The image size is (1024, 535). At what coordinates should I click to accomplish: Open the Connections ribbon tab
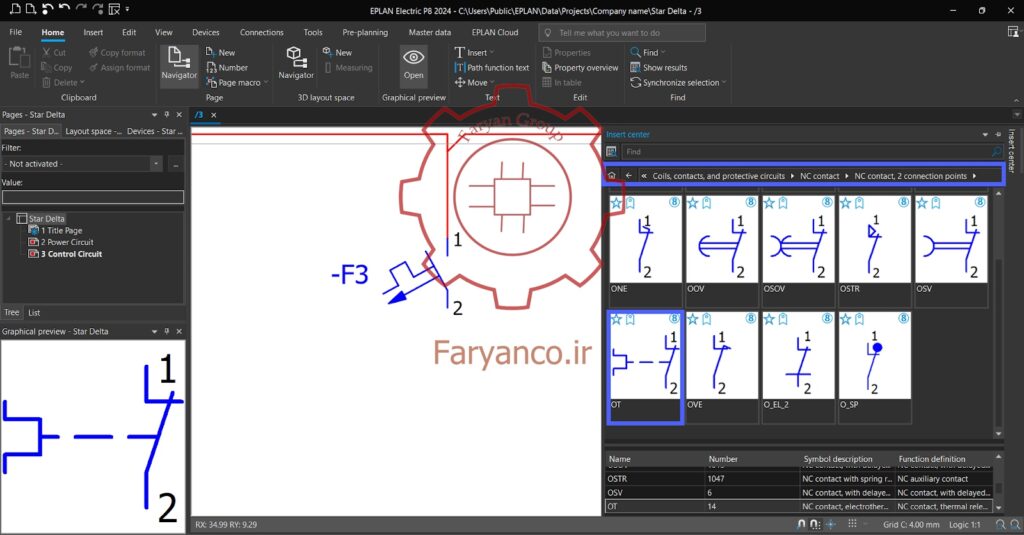(261, 32)
